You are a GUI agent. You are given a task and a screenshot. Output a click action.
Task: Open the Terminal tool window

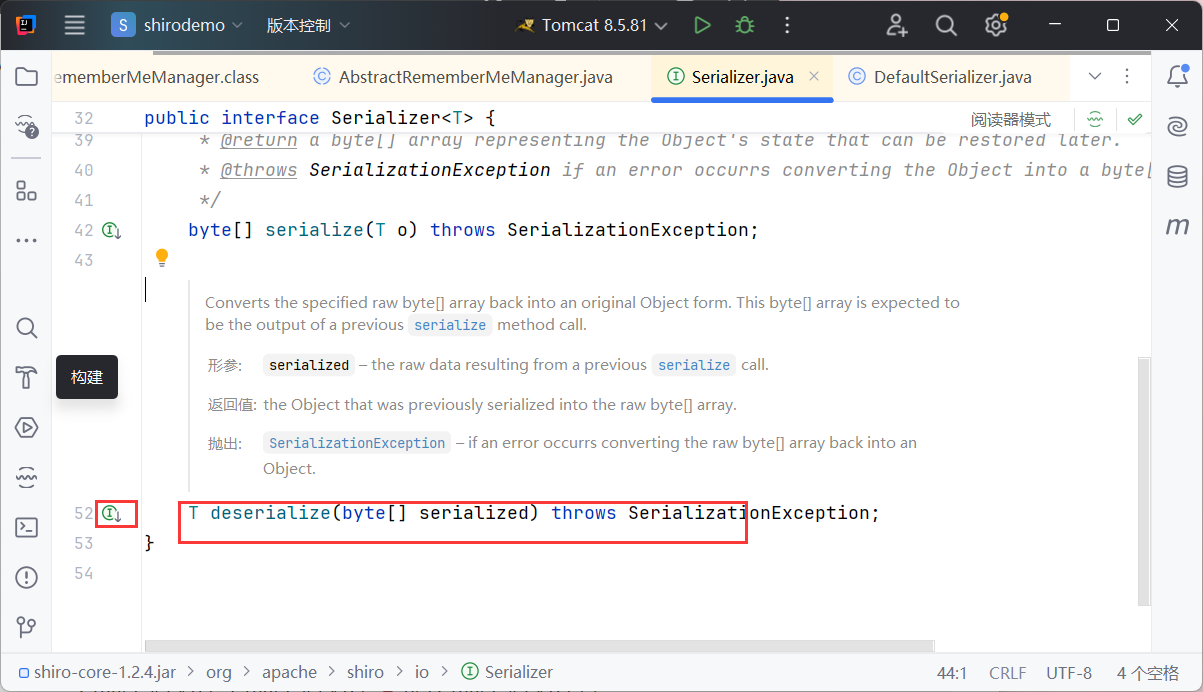(x=27, y=527)
